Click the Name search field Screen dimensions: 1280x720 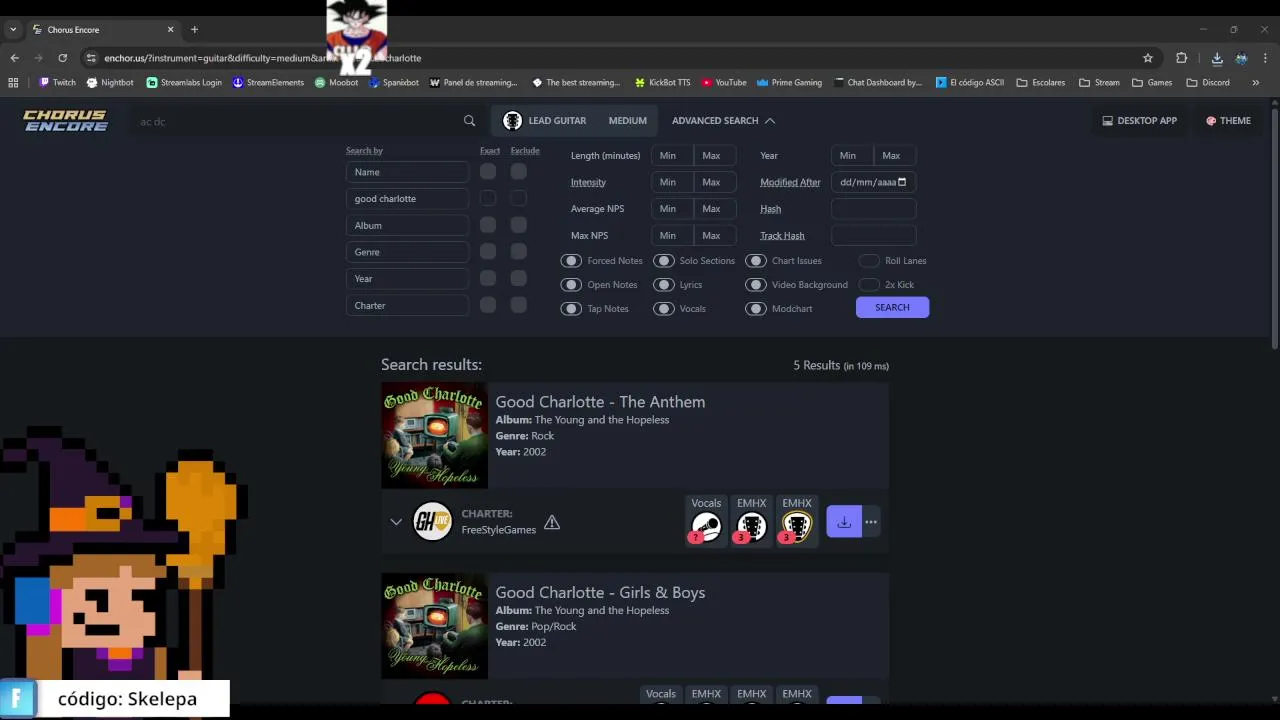pos(407,172)
